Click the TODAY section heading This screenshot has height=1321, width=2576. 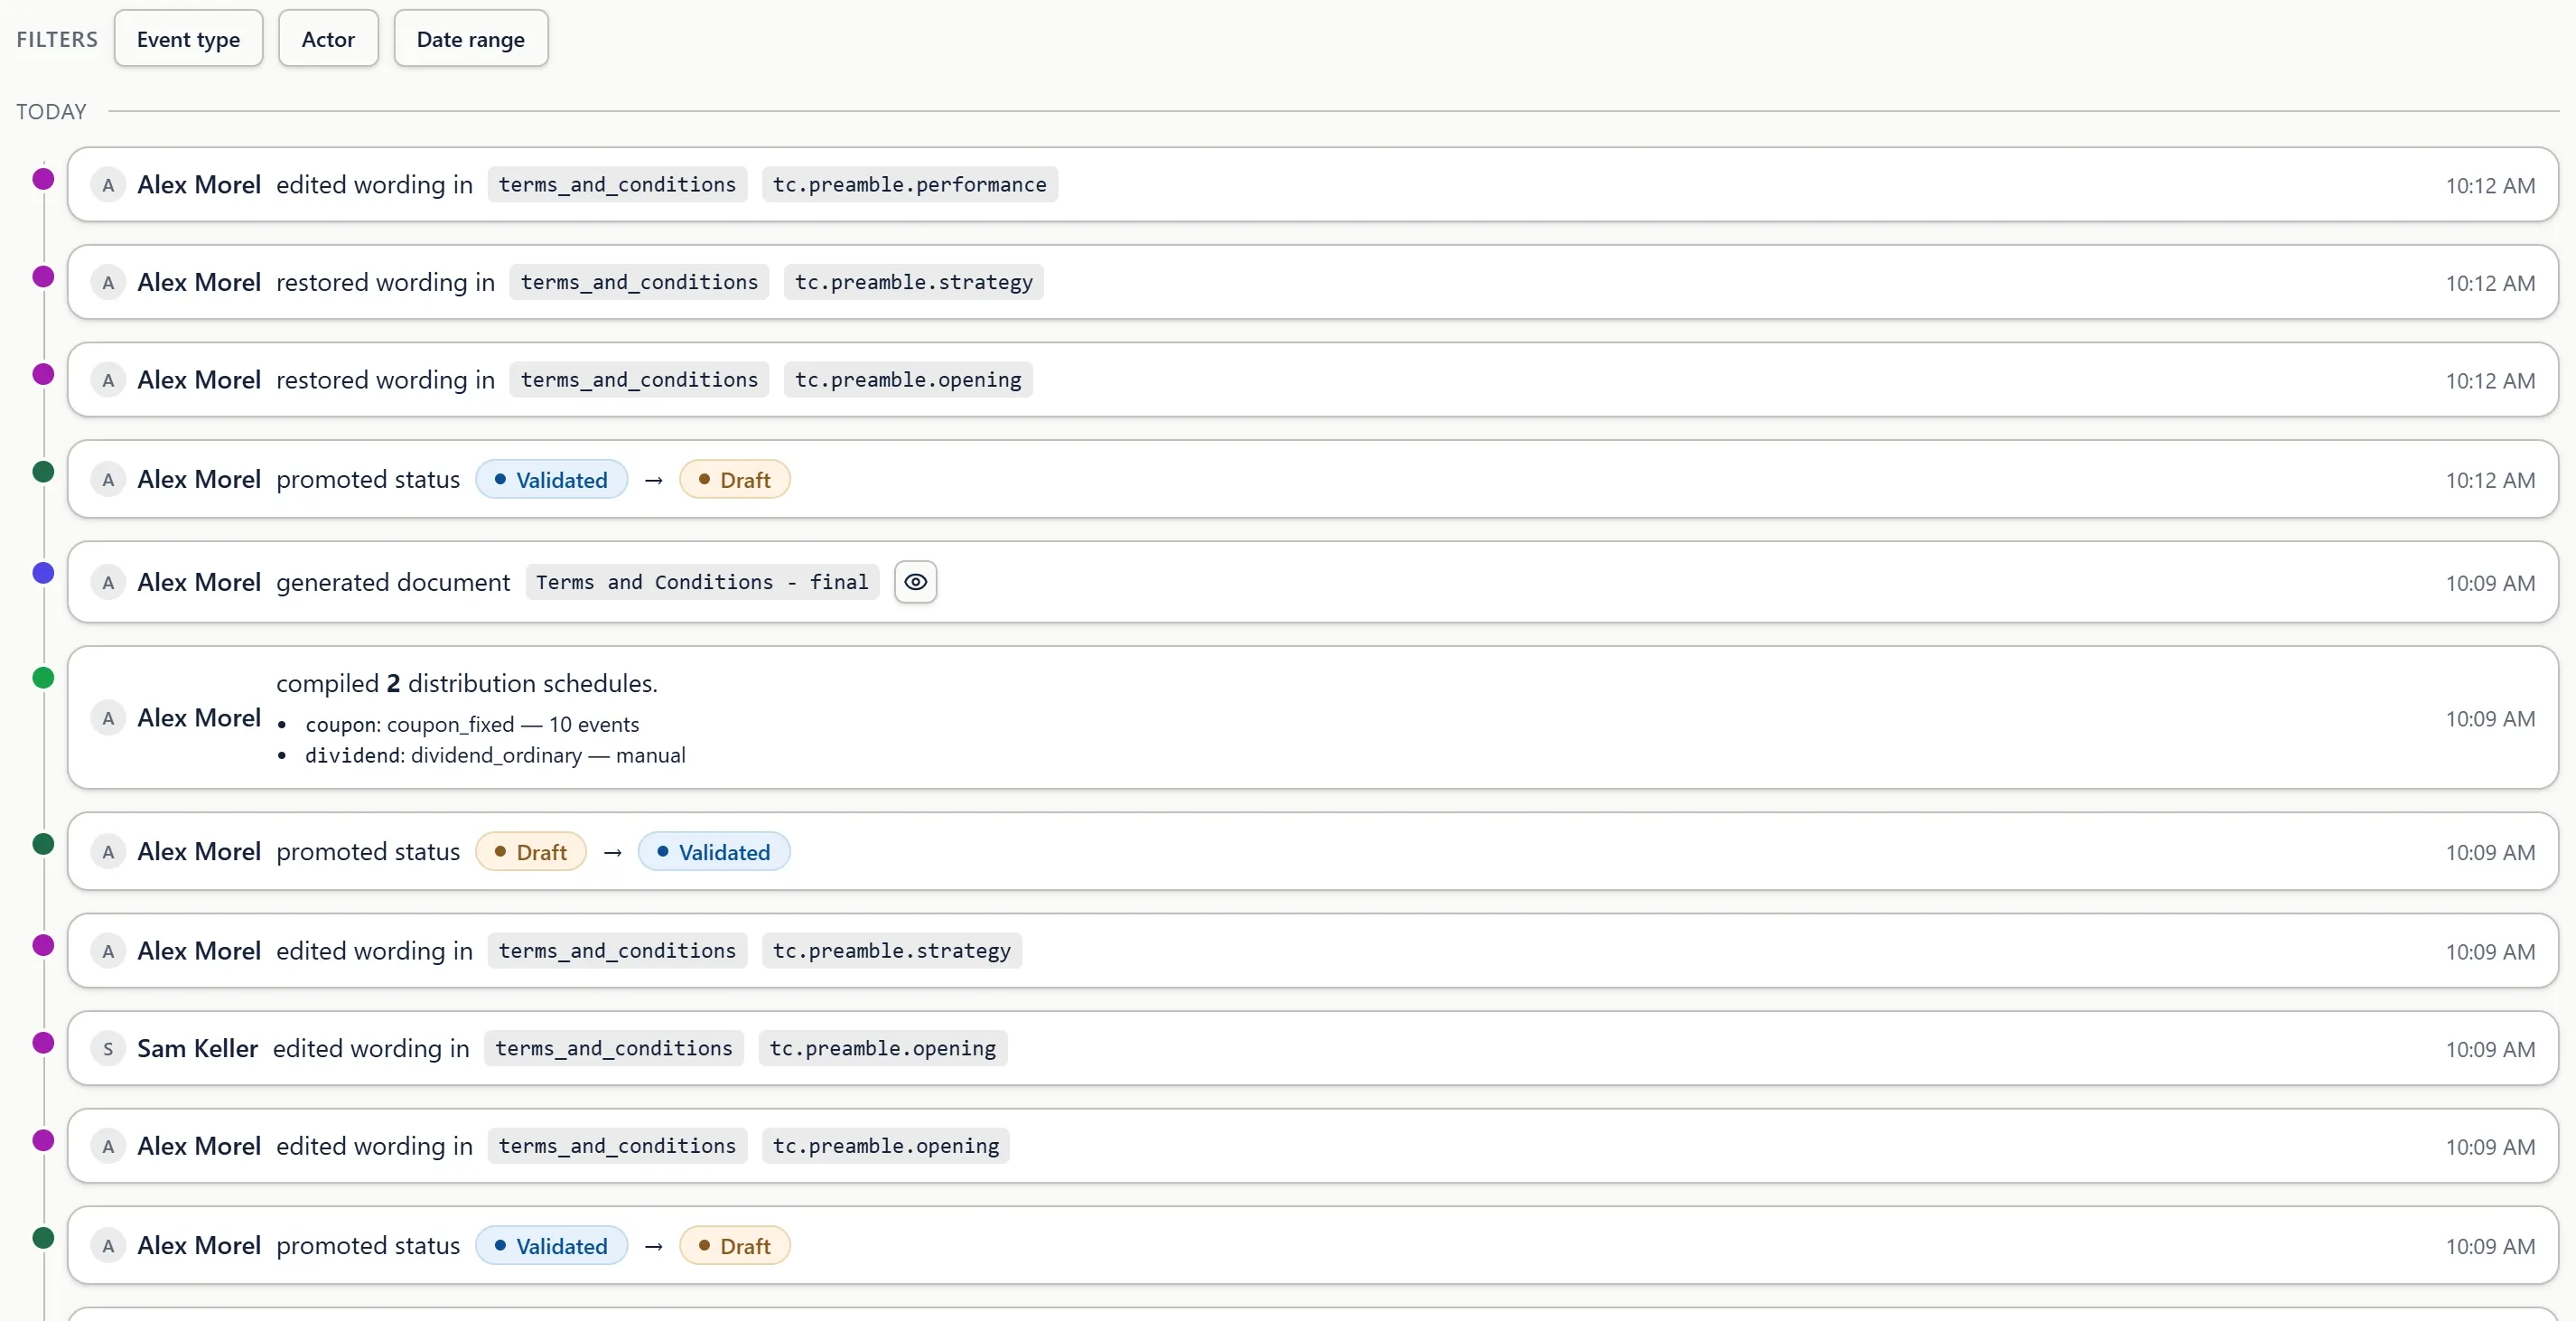(51, 111)
